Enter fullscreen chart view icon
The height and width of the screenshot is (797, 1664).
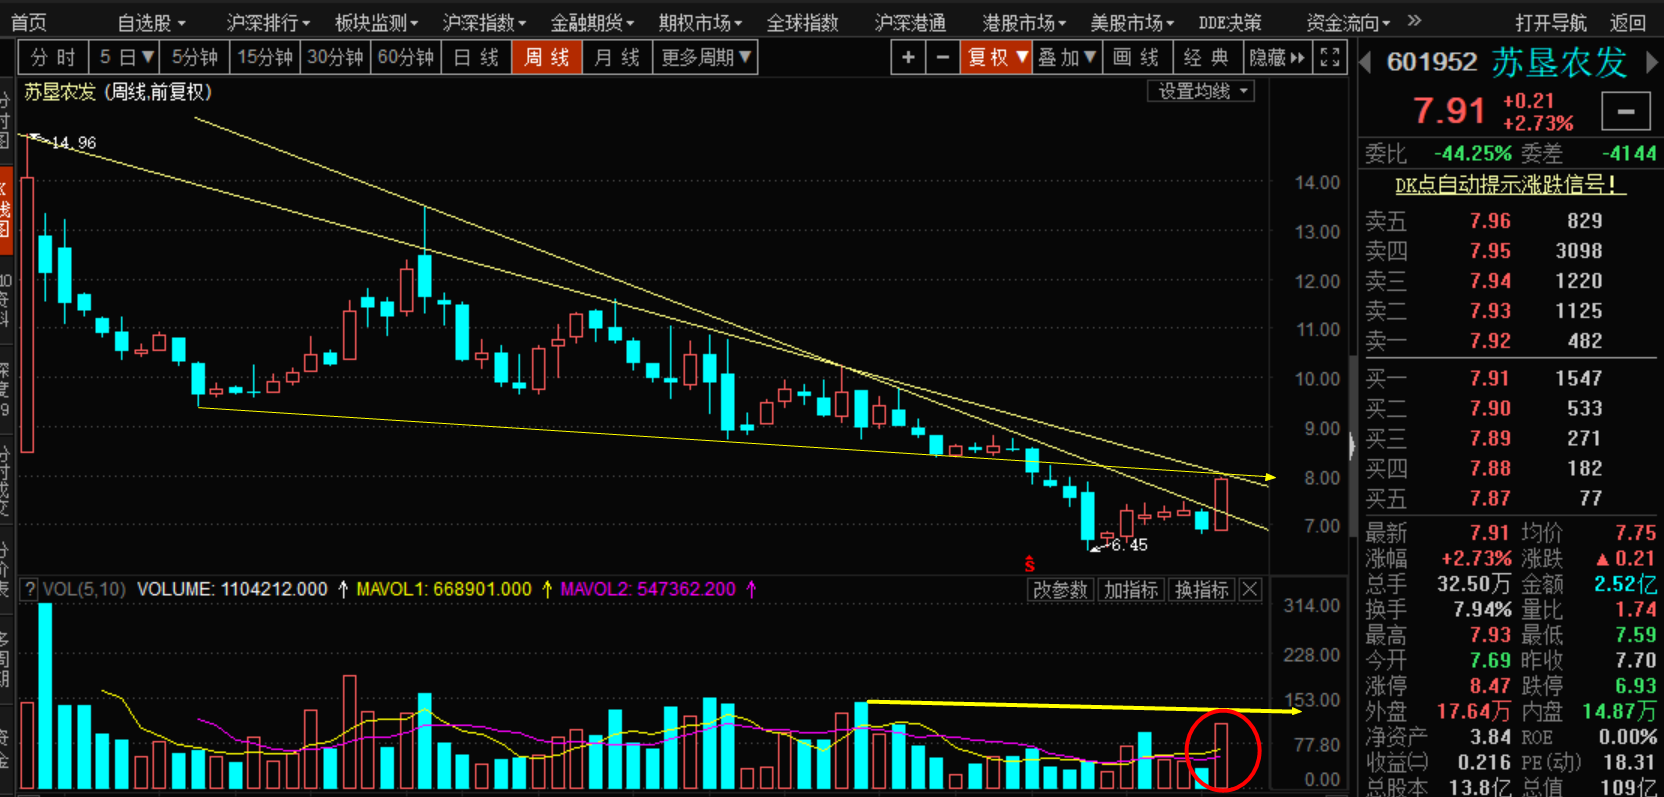coord(1329,57)
